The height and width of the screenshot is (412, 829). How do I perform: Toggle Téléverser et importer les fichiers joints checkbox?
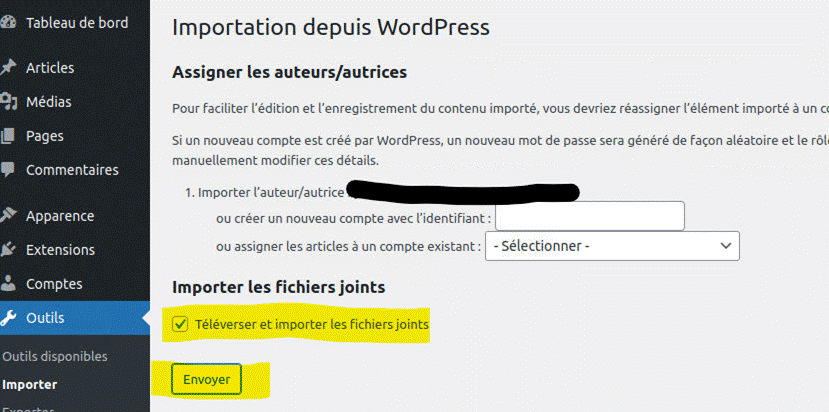pyautogui.click(x=180, y=324)
